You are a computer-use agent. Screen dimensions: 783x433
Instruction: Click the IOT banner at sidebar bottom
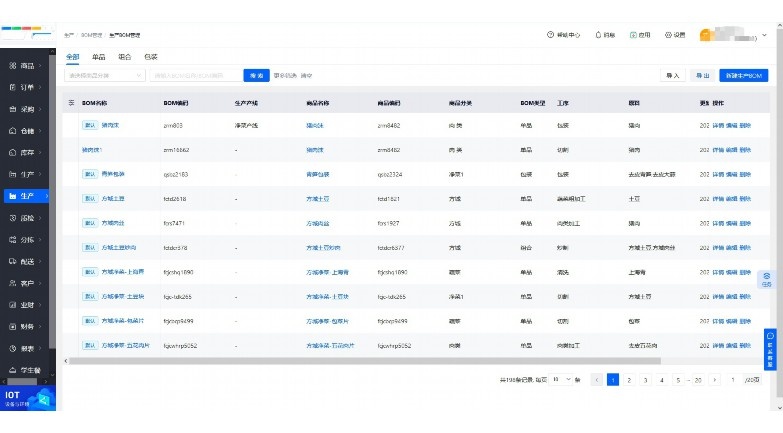coord(28,398)
